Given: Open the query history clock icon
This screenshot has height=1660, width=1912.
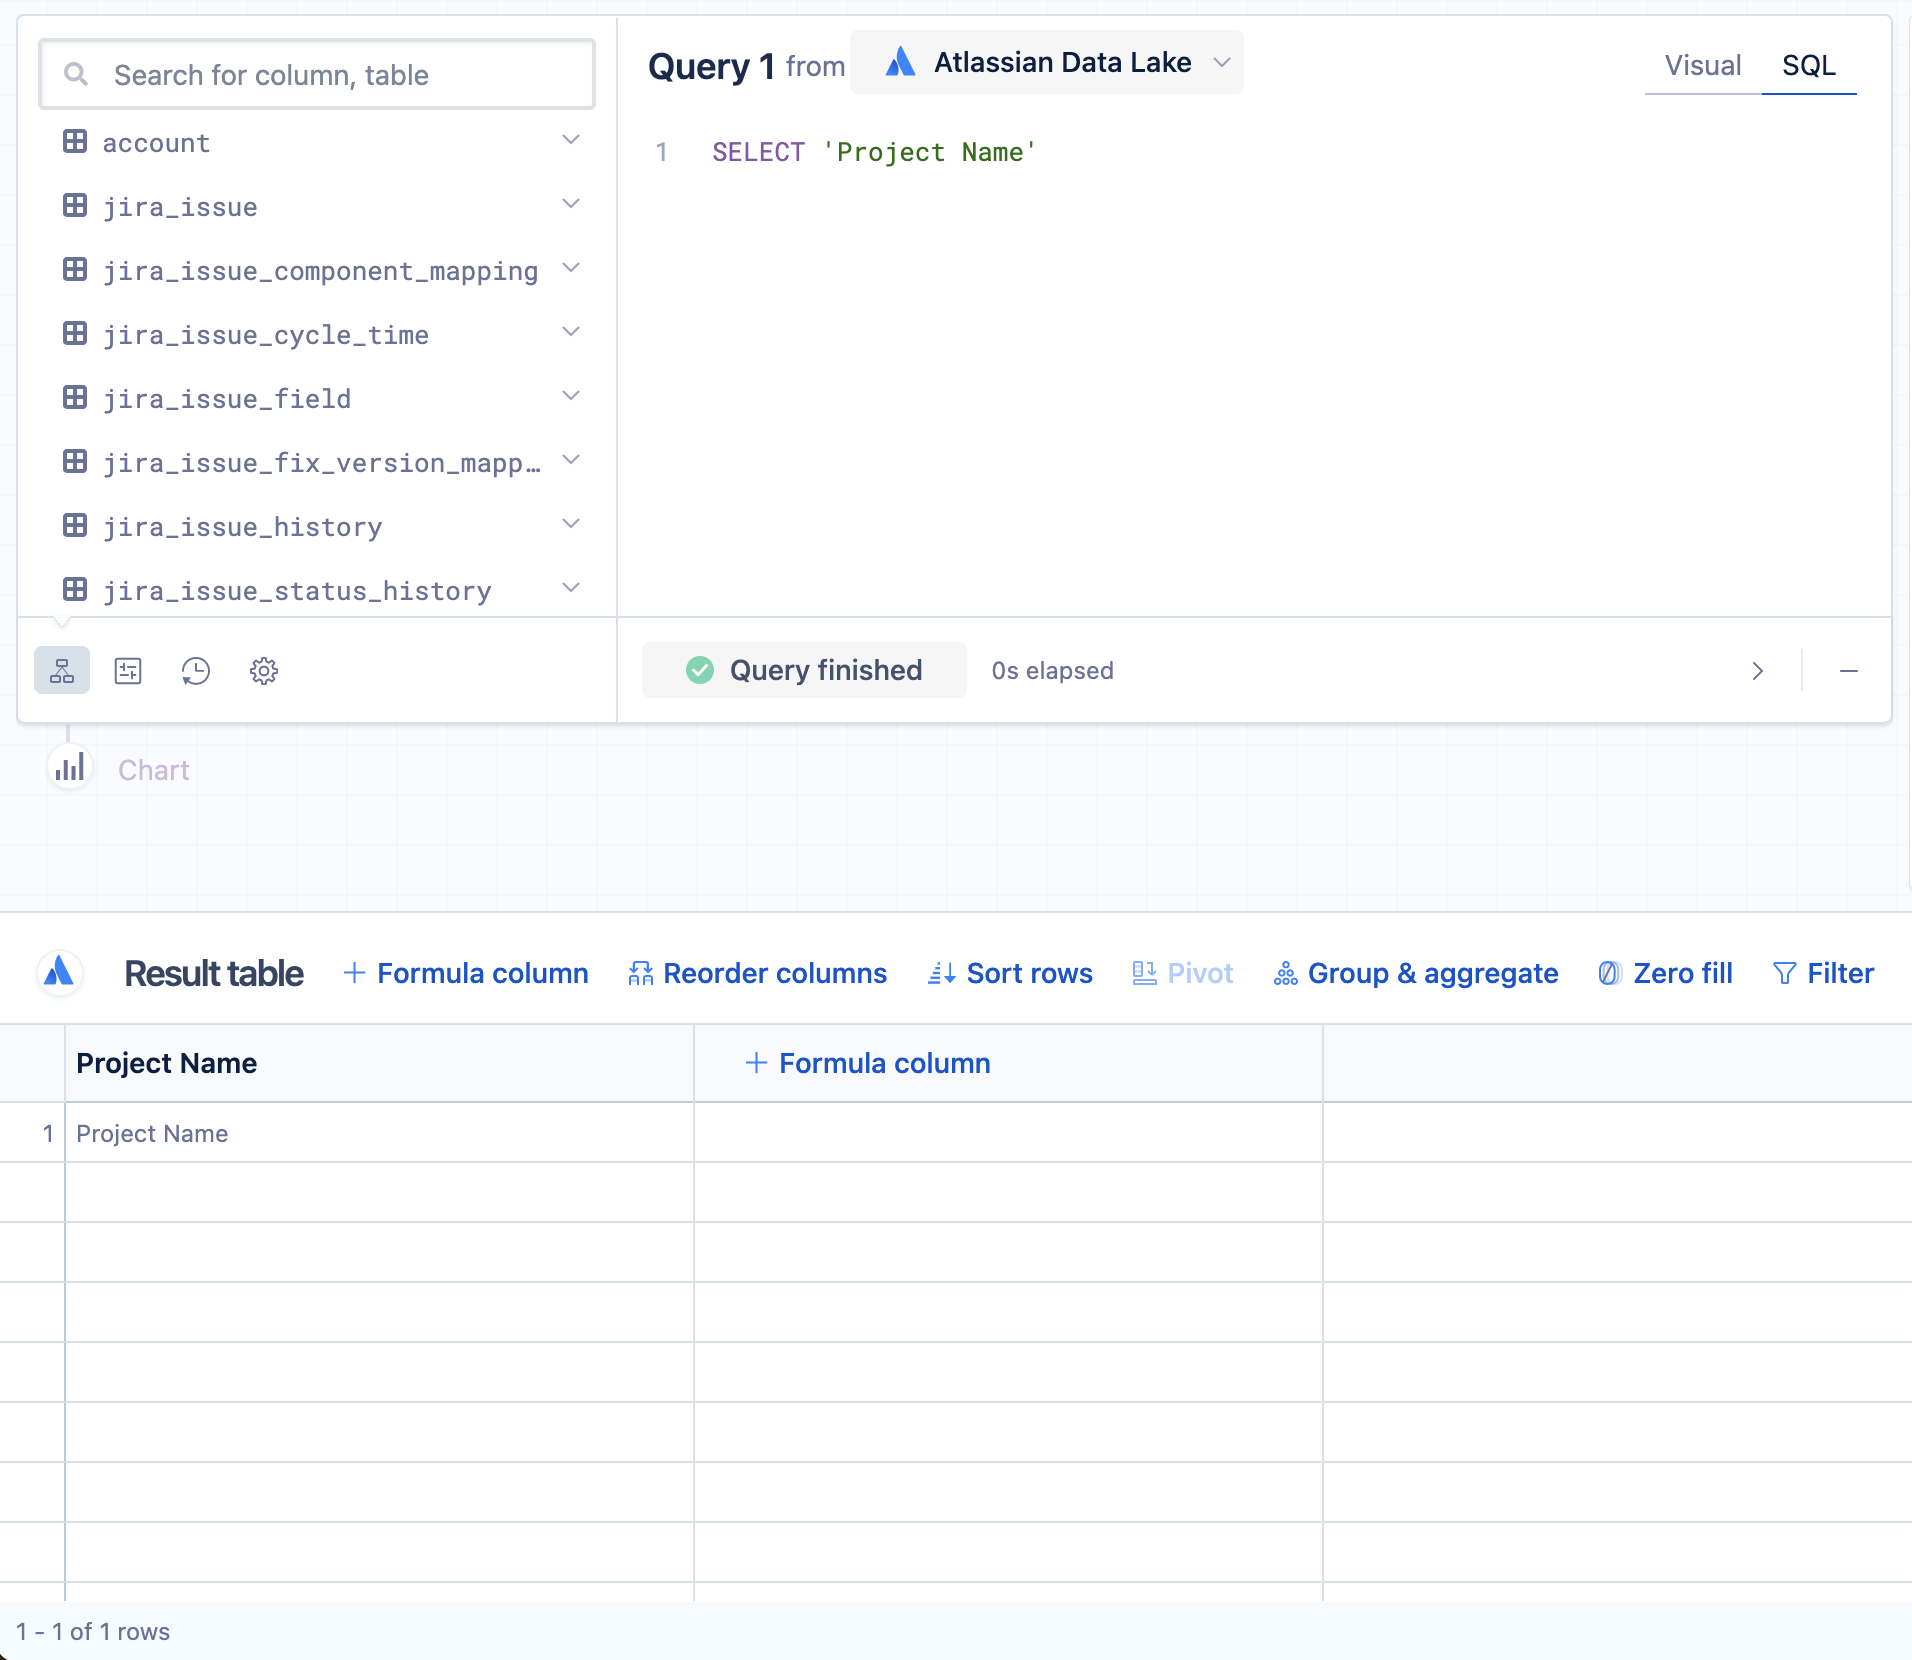Looking at the screenshot, I should click(x=196, y=670).
